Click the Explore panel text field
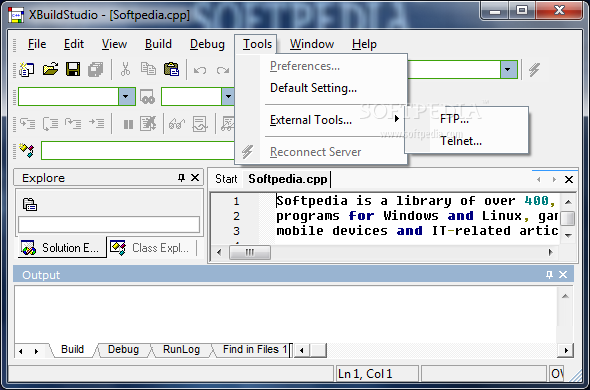The height and width of the screenshot is (390, 590). pyautogui.click(x=109, y=225)
